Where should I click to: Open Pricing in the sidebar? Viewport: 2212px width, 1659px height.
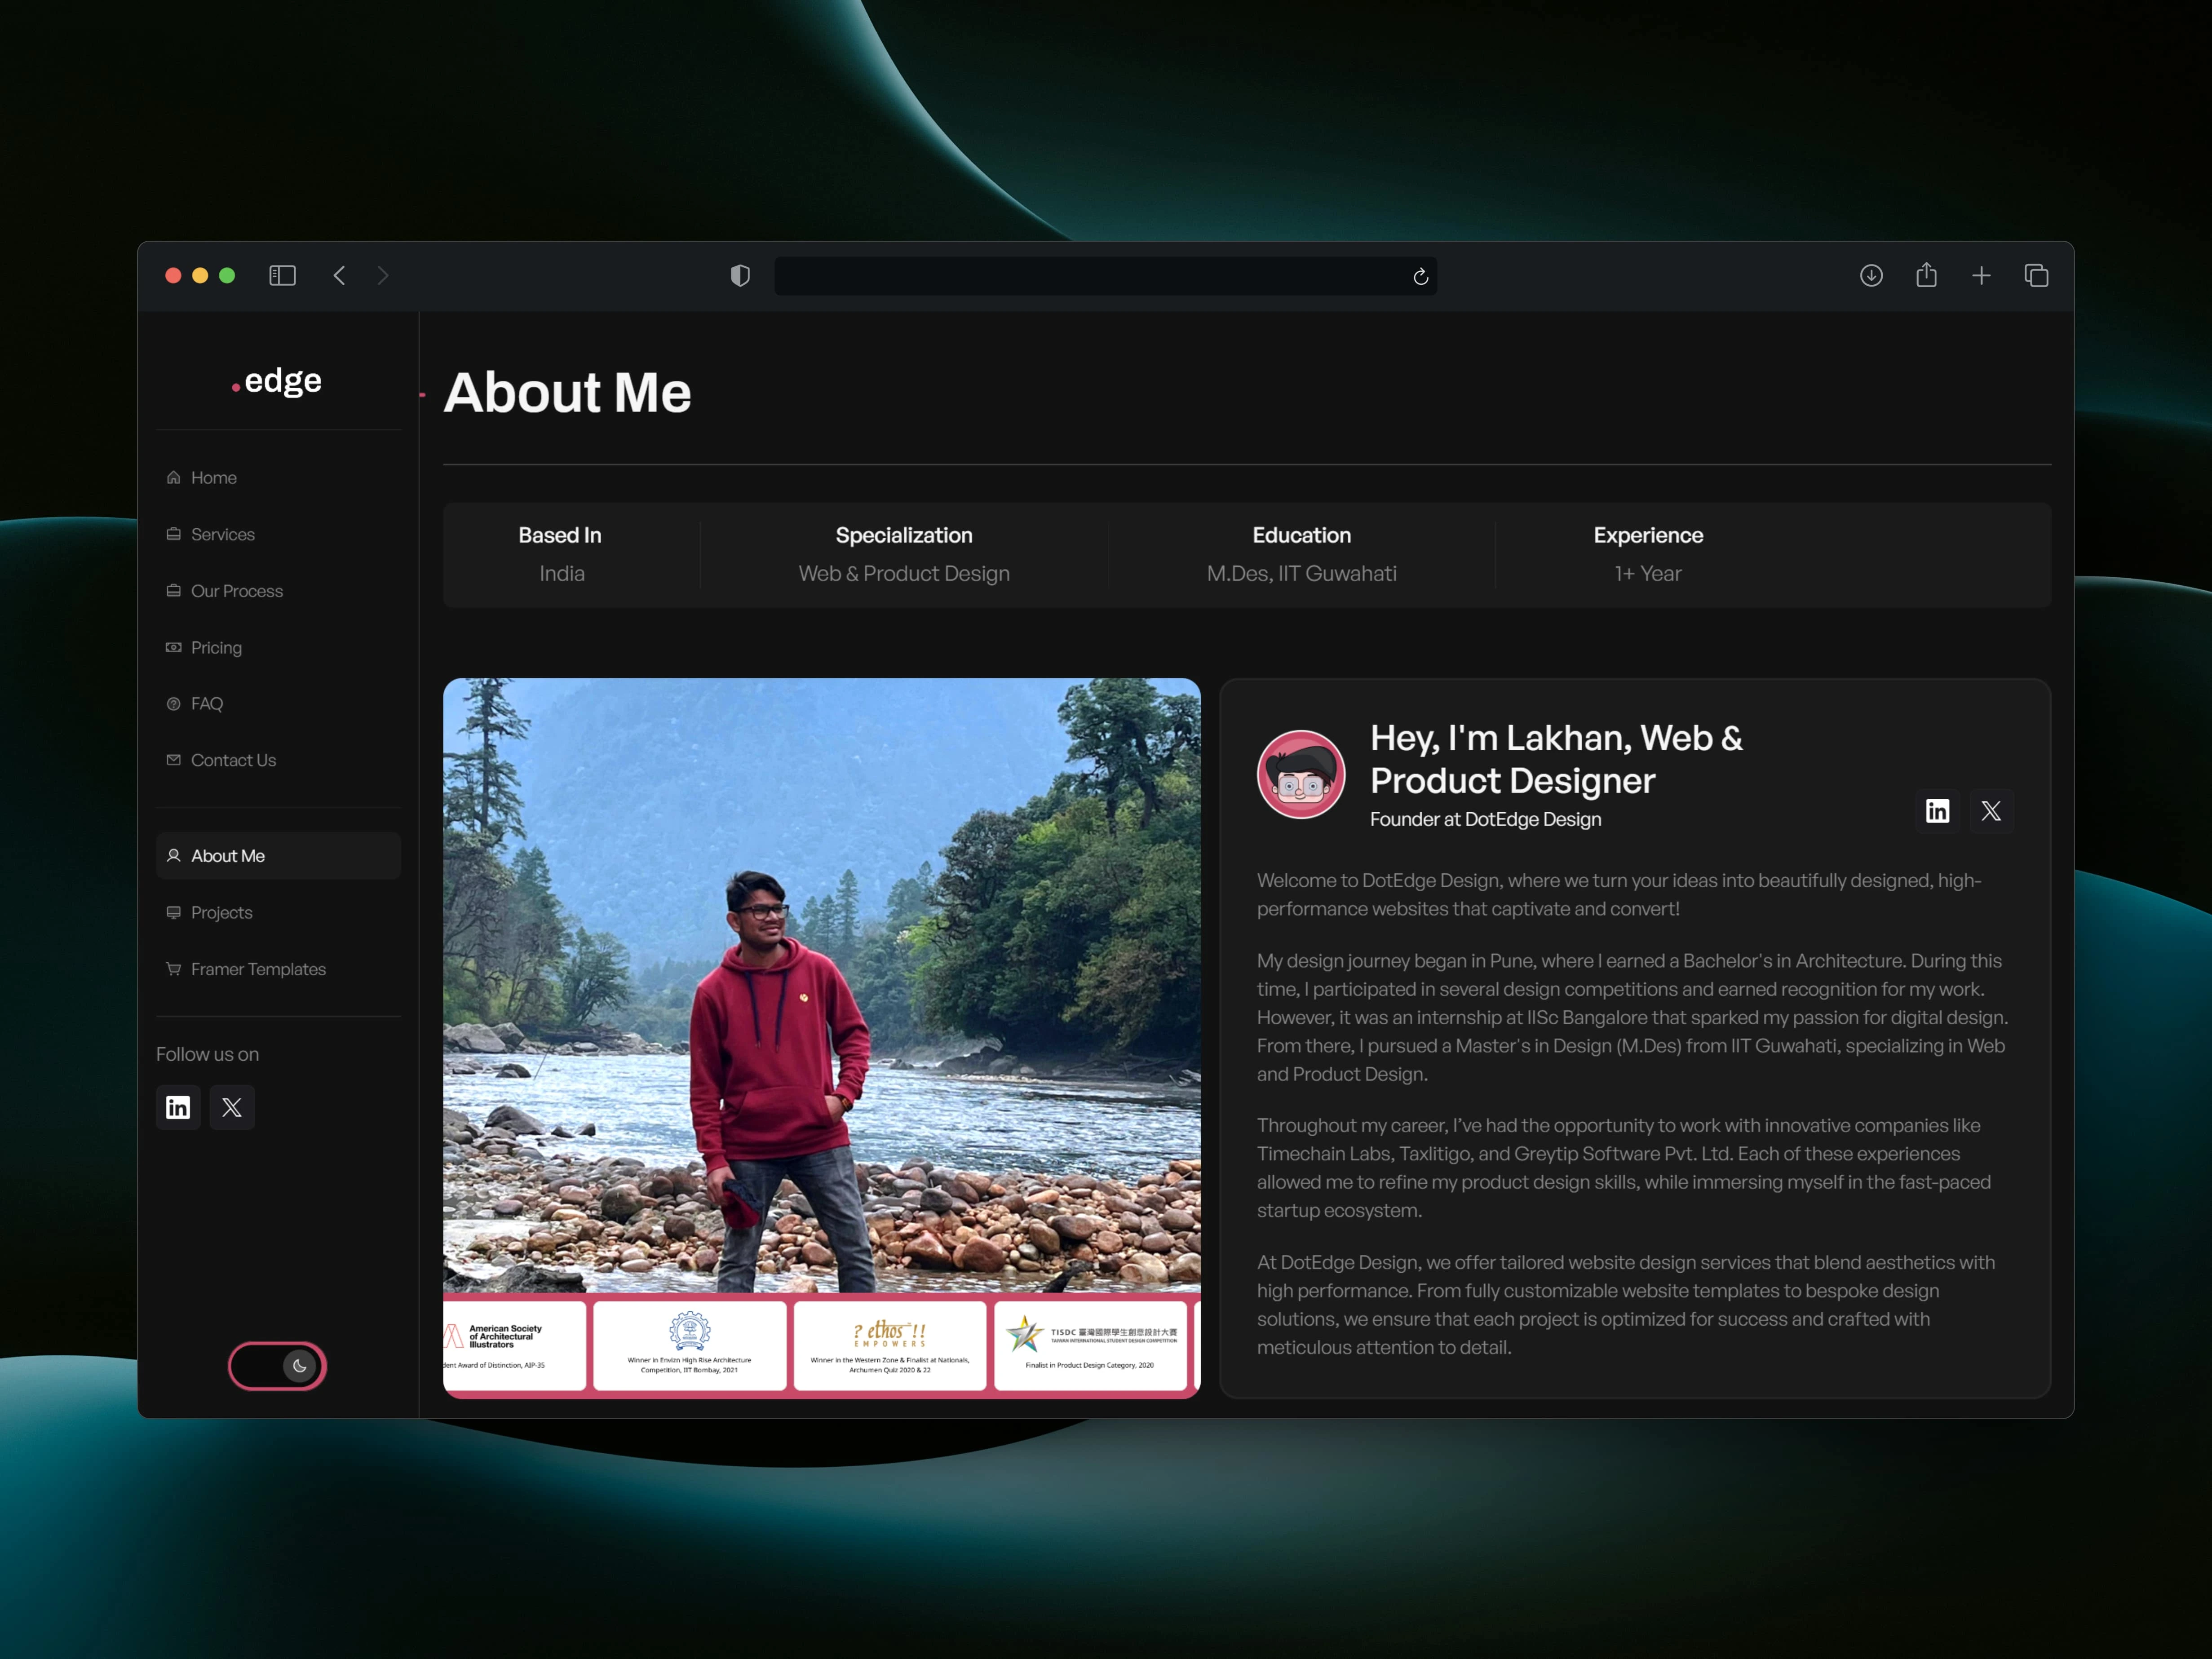coord(278,647)
